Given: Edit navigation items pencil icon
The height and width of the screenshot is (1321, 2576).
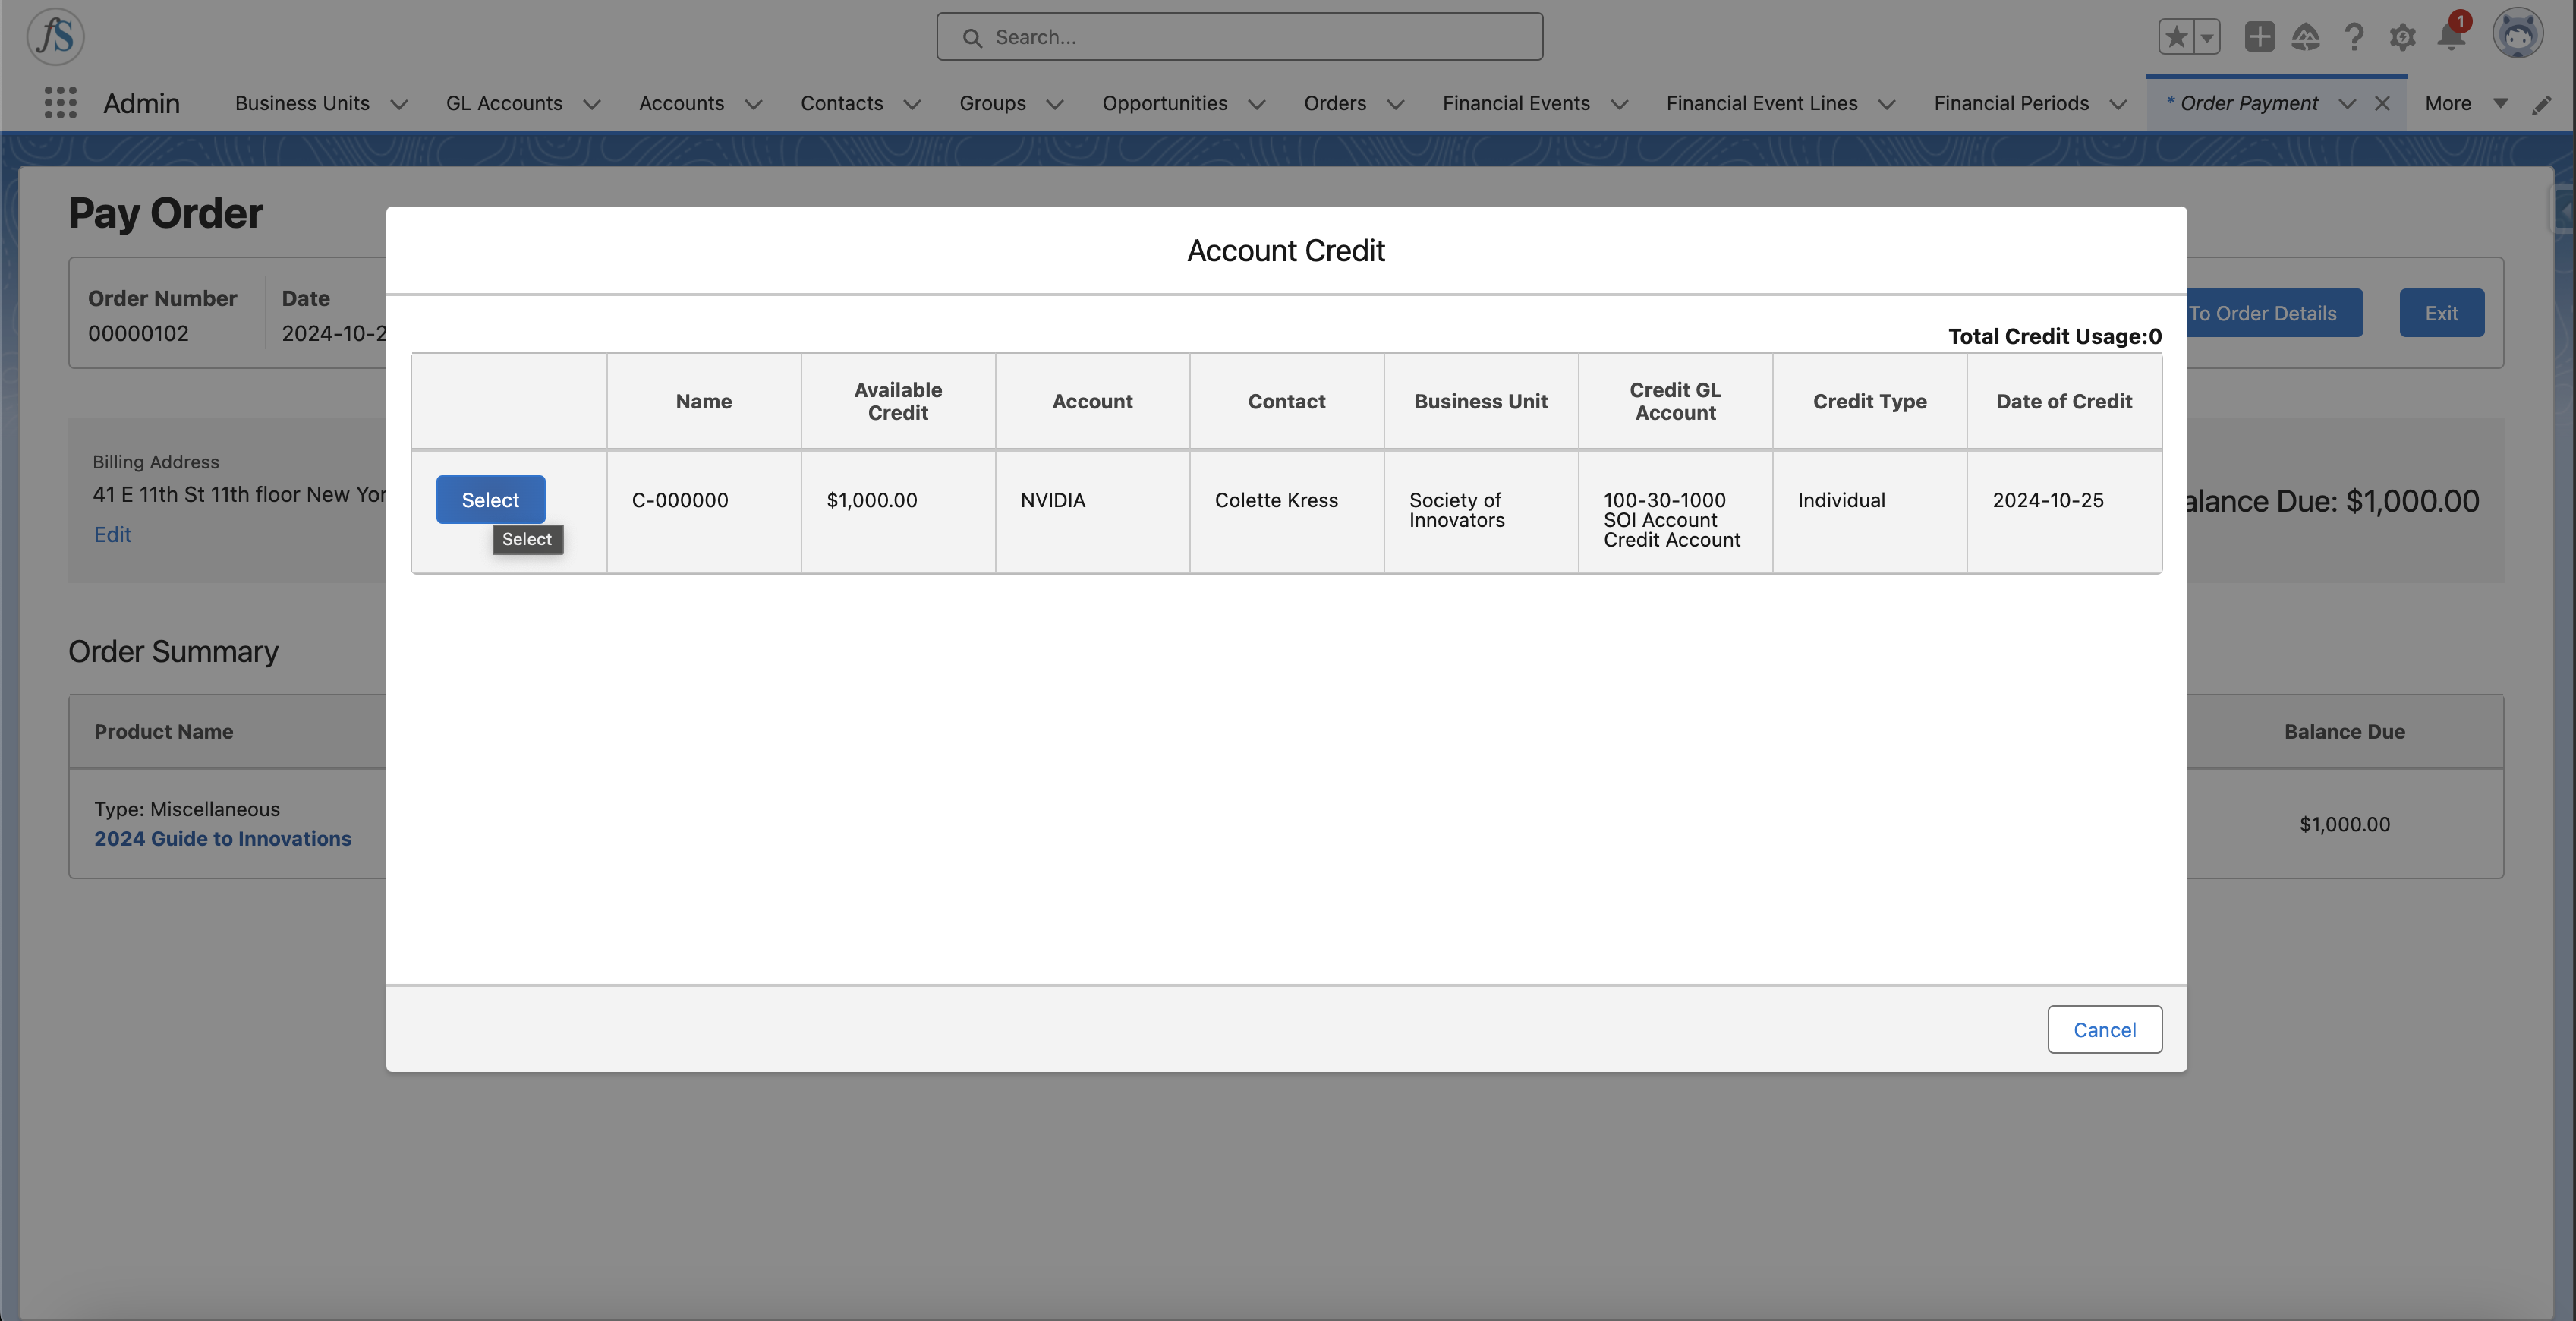Looking at the screenshot, I should click(x=2542, y=104).
